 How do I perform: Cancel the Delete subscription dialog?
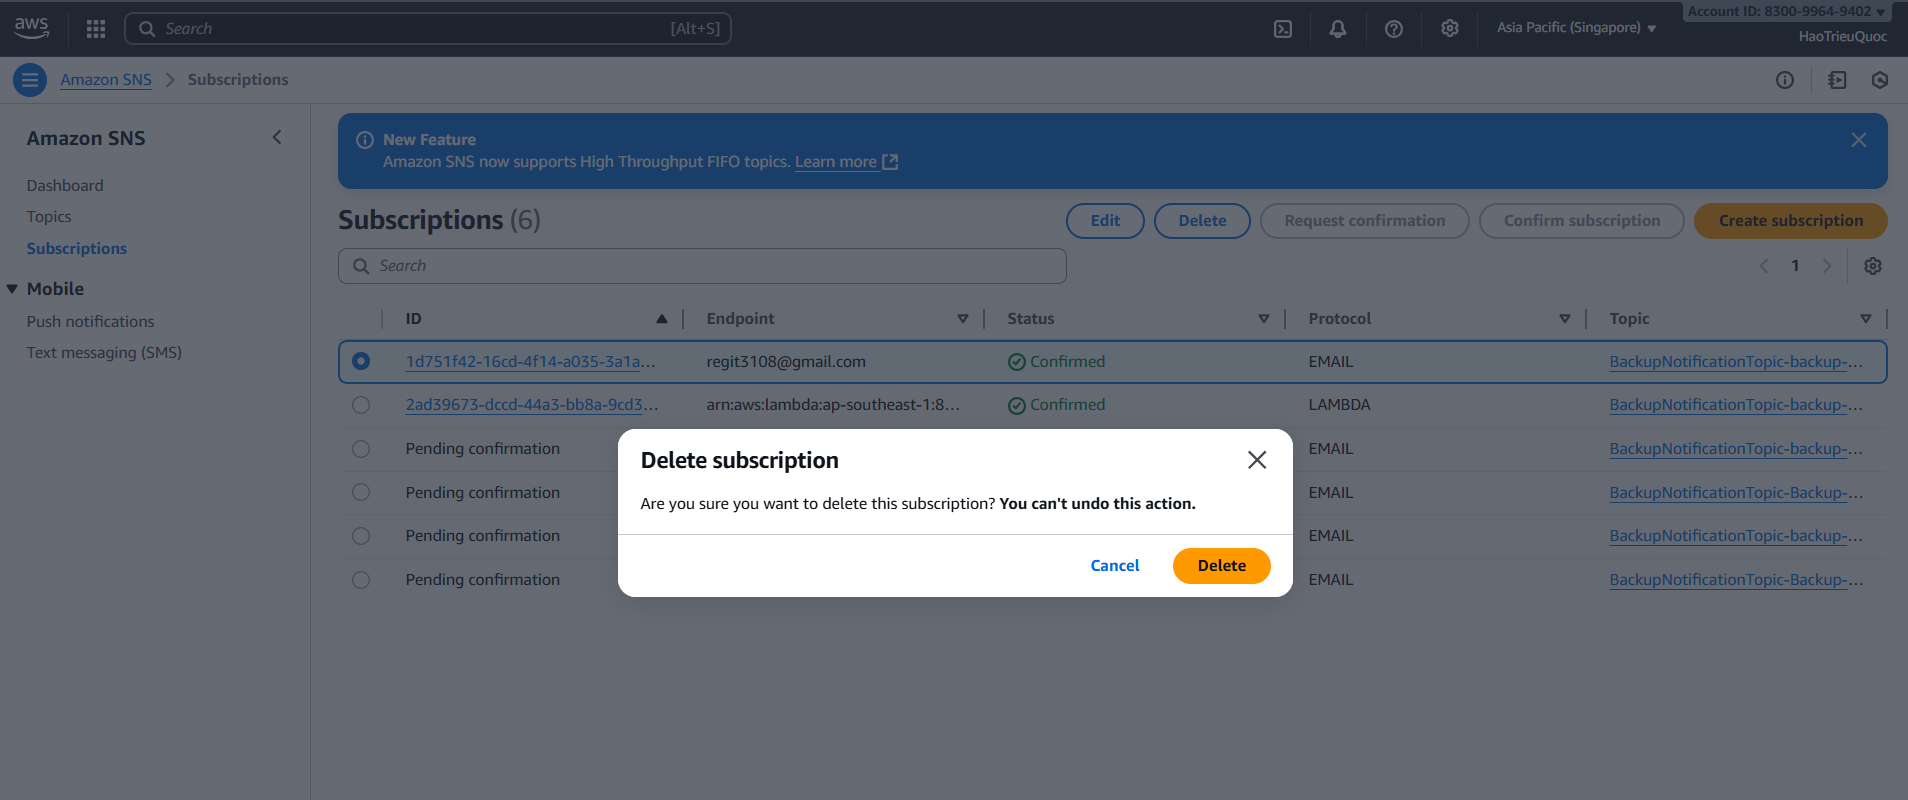pos(1115,566)
